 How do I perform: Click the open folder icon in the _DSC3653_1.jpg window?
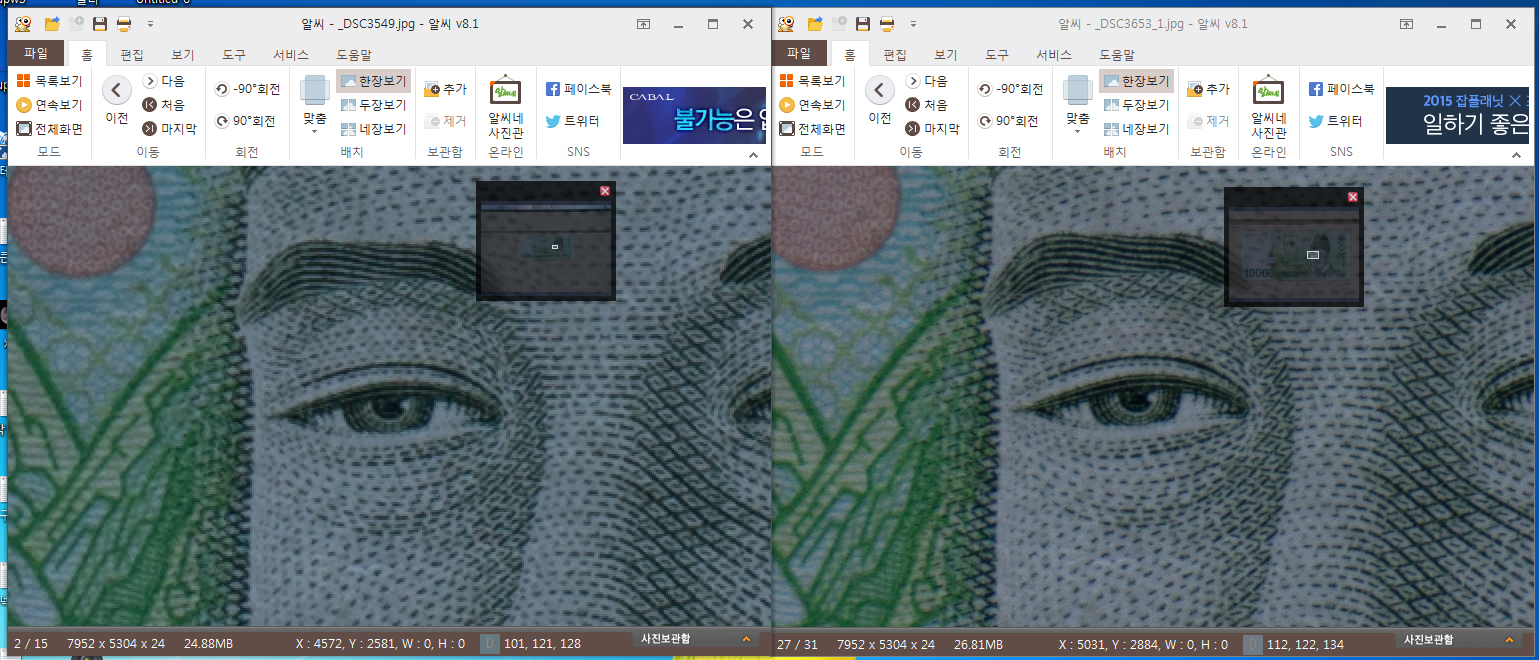click(x=815, y=23)
